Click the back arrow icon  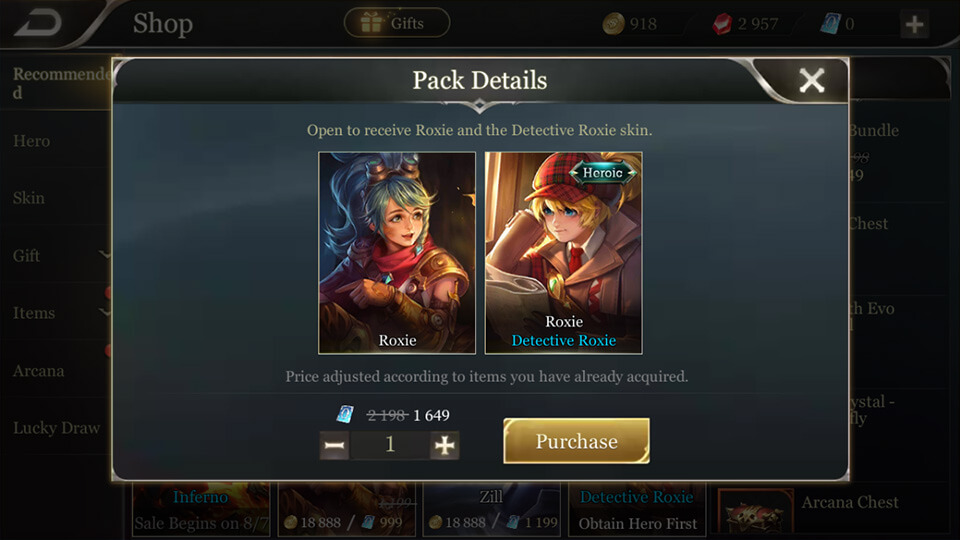(38, 23)
